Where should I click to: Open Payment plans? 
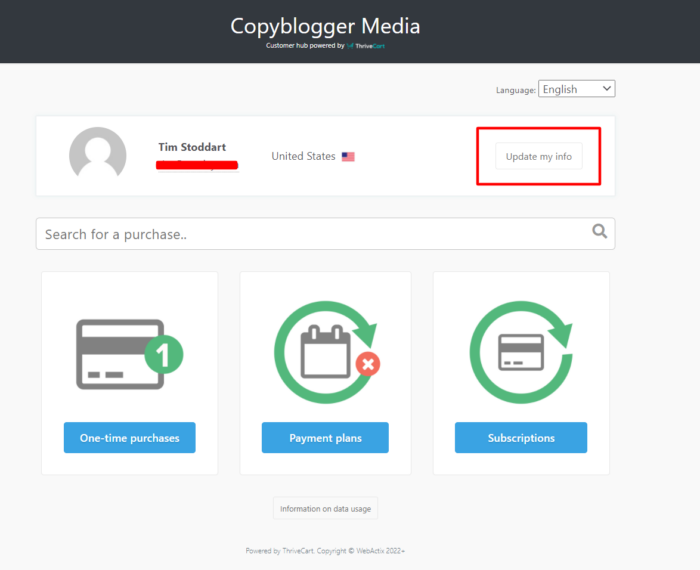[x=325, y=437]
